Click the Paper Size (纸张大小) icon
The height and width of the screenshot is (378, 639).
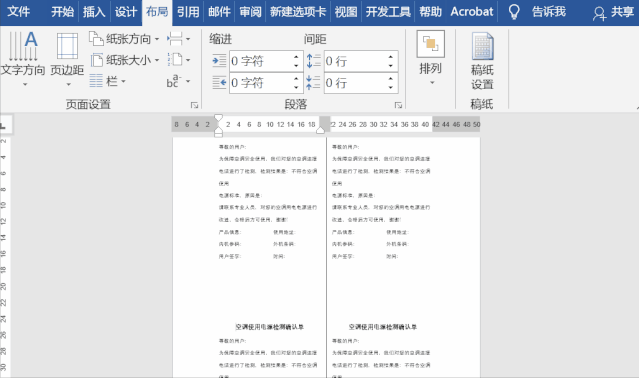pyautogui.click(x=97, y=60)
